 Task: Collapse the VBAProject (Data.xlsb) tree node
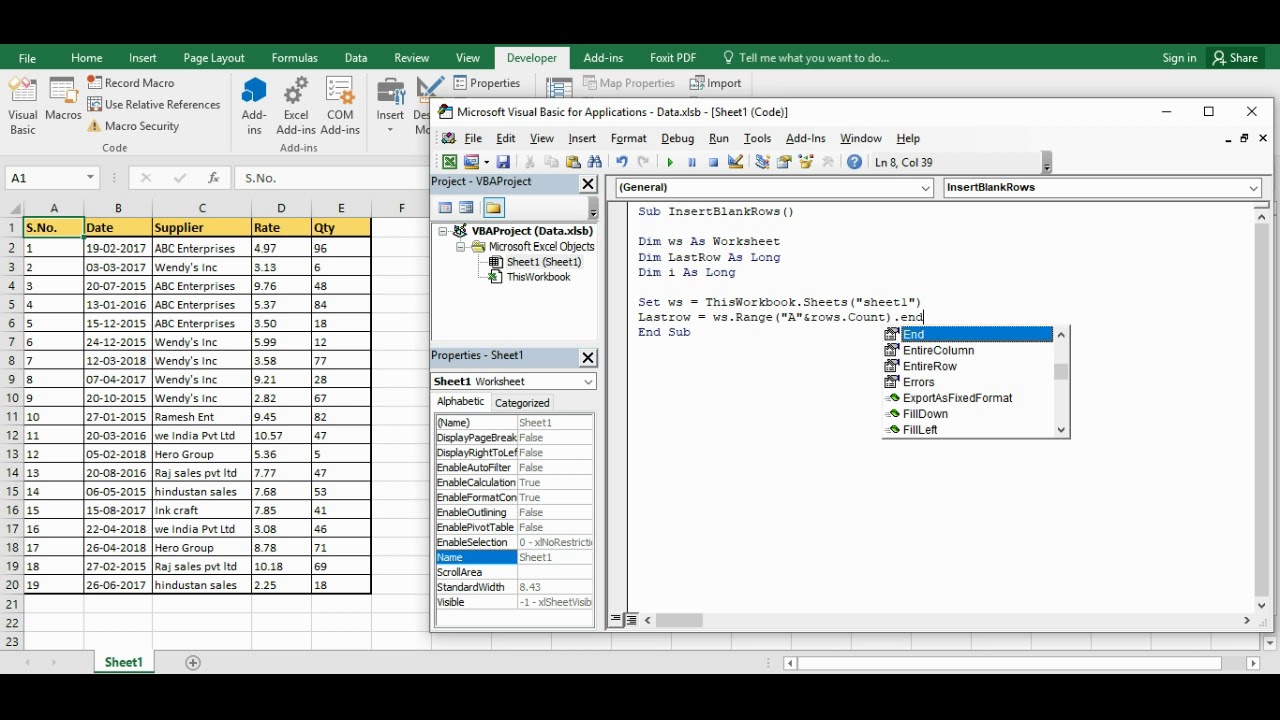[442, 231]
